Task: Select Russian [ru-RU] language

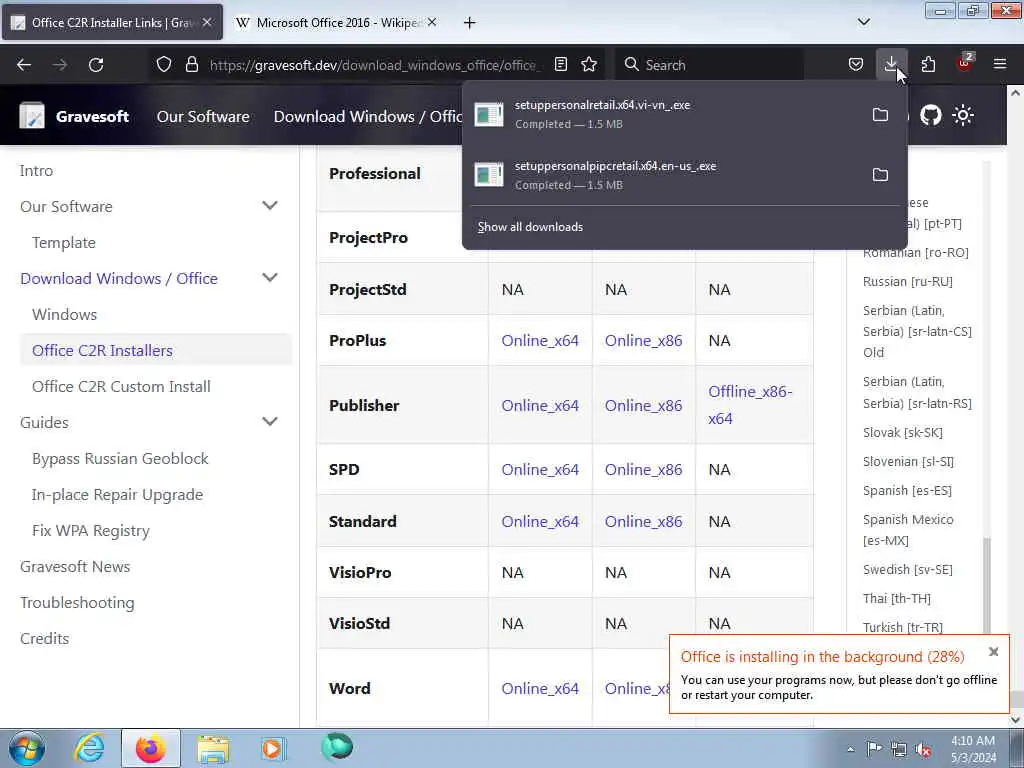Action: (908, 281)
